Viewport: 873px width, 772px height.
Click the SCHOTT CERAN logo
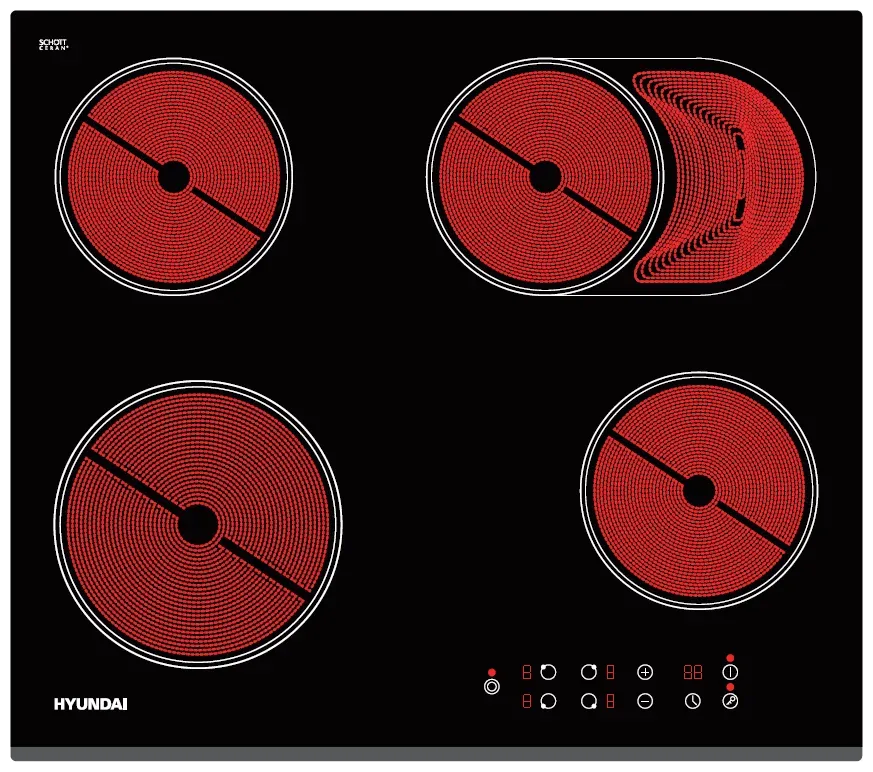tap(53, 45)
